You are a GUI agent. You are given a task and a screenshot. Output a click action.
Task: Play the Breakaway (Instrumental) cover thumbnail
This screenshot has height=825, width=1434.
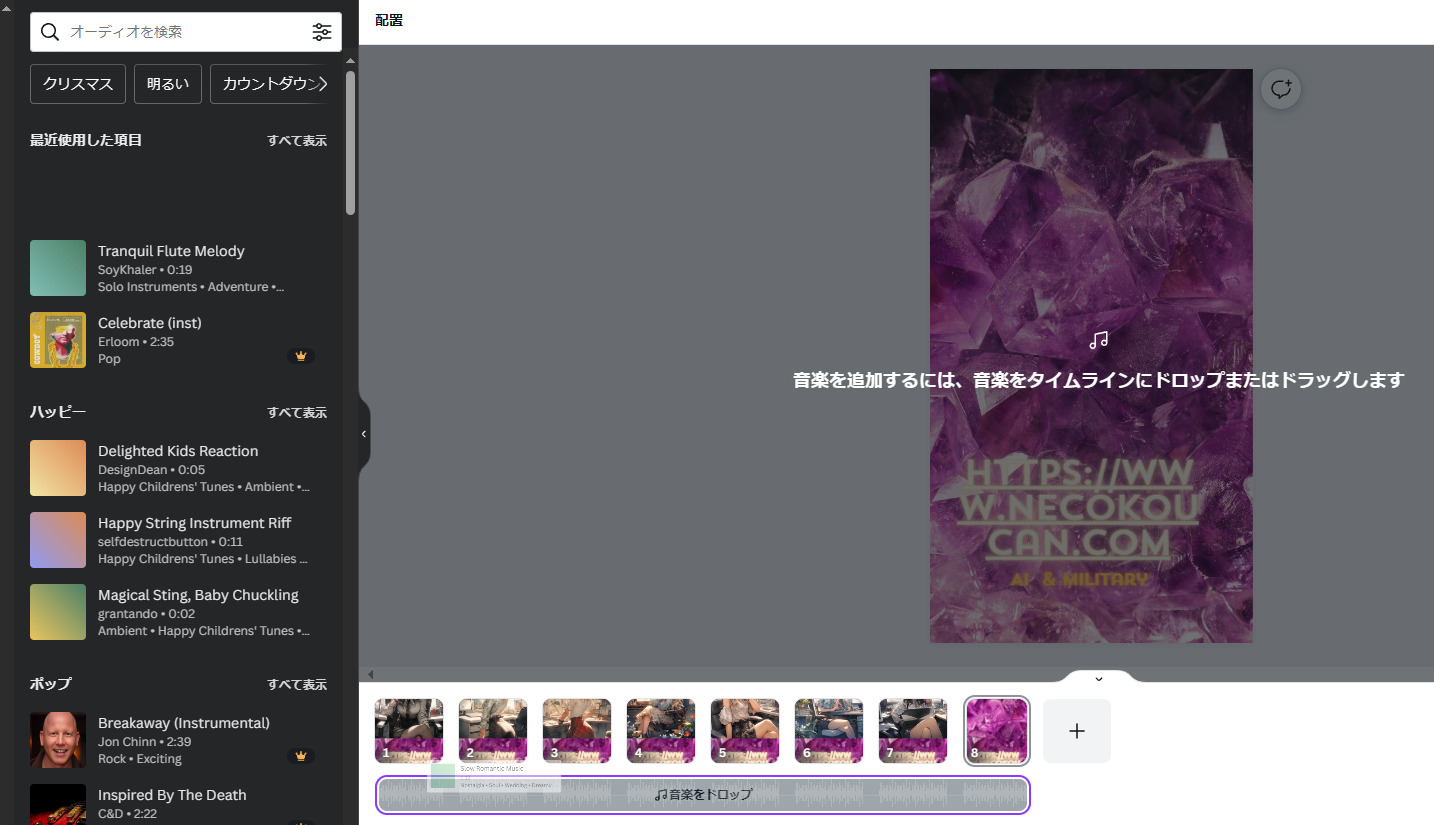(x=58, y=740)
